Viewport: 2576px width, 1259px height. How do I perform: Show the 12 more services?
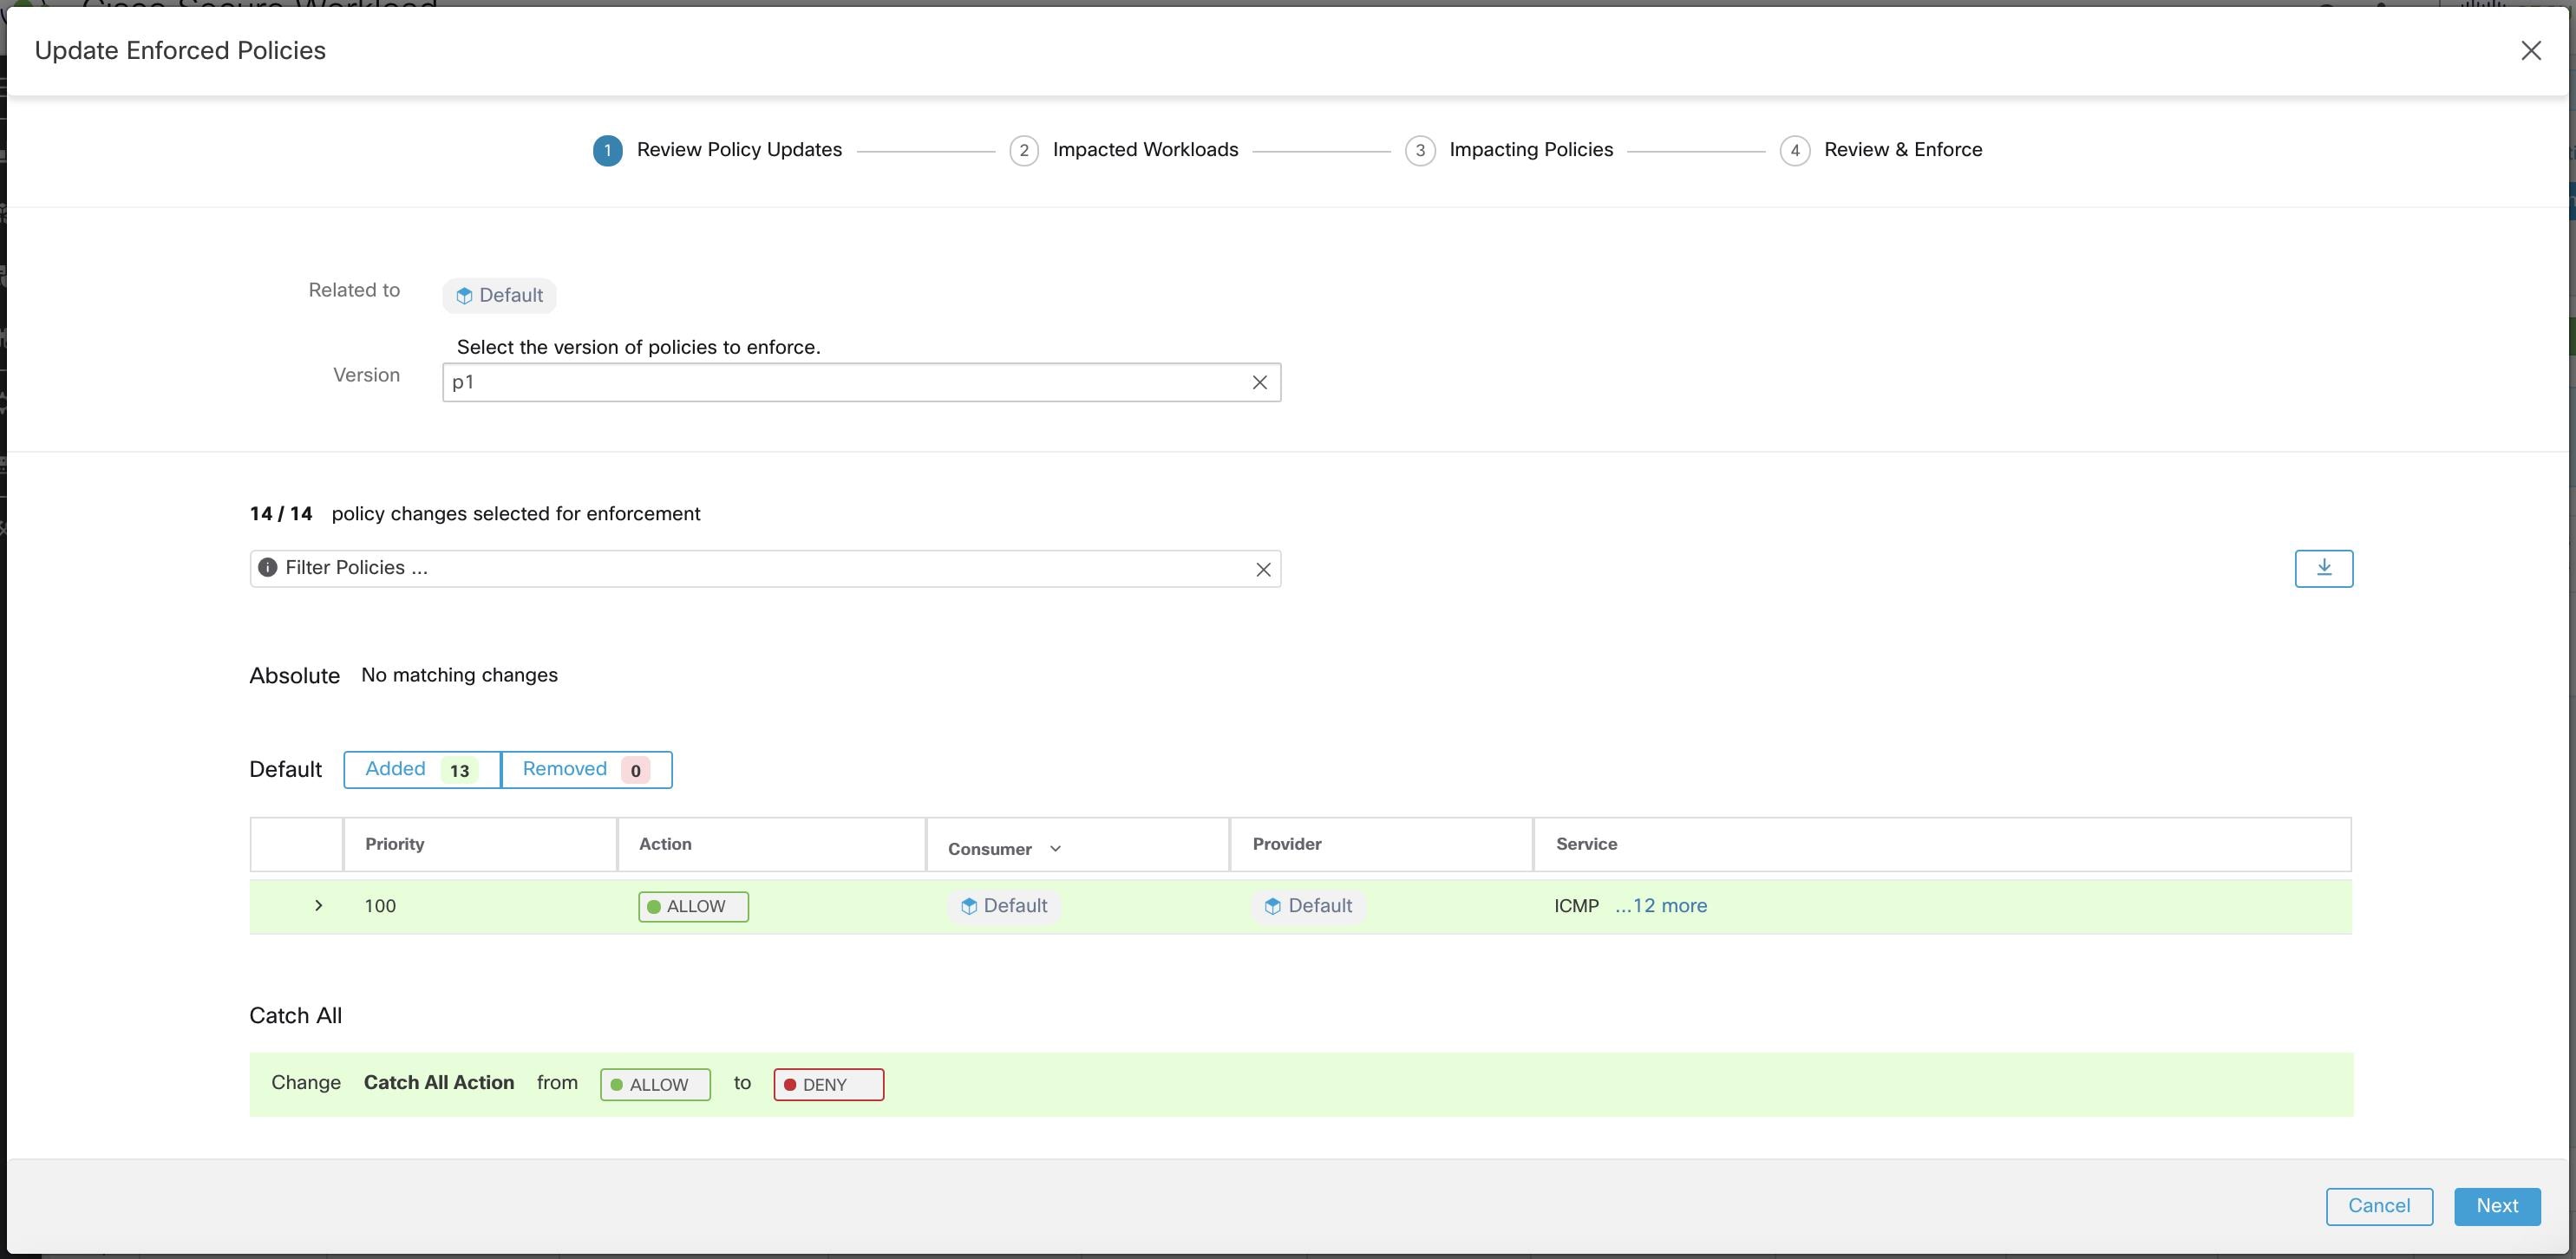click(1661, 905)
